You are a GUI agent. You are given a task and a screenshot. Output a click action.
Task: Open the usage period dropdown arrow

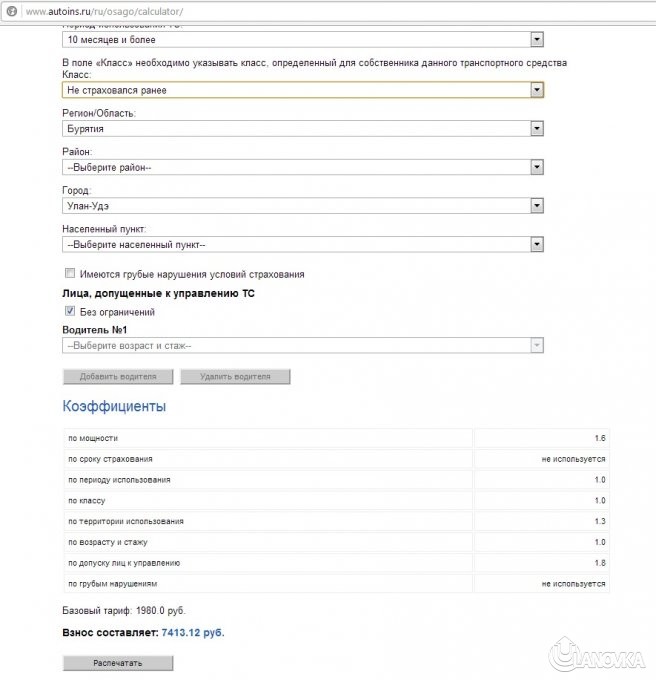pos(537,39)
